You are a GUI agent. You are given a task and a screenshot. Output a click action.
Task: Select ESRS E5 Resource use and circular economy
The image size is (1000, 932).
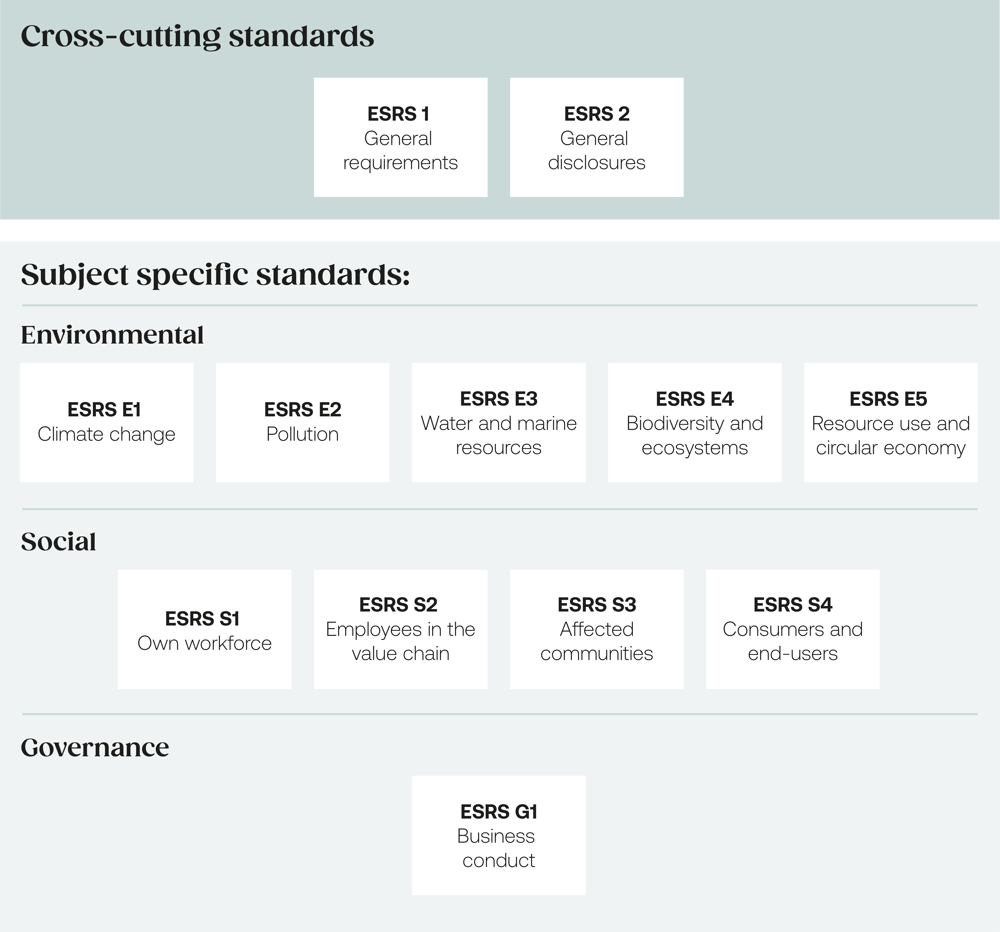890,422
